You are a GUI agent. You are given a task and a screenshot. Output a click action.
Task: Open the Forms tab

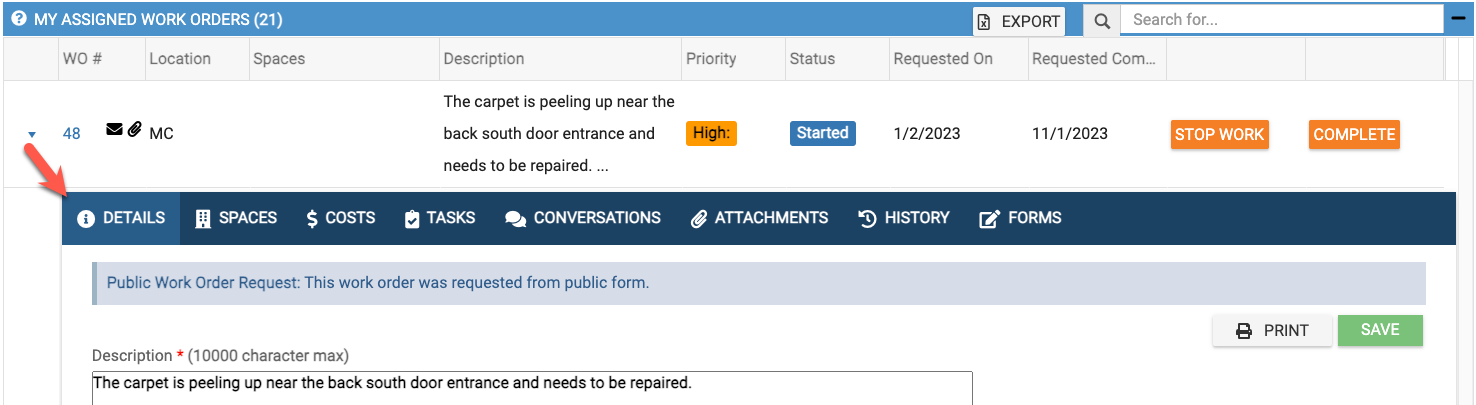tap(1020, 218)
